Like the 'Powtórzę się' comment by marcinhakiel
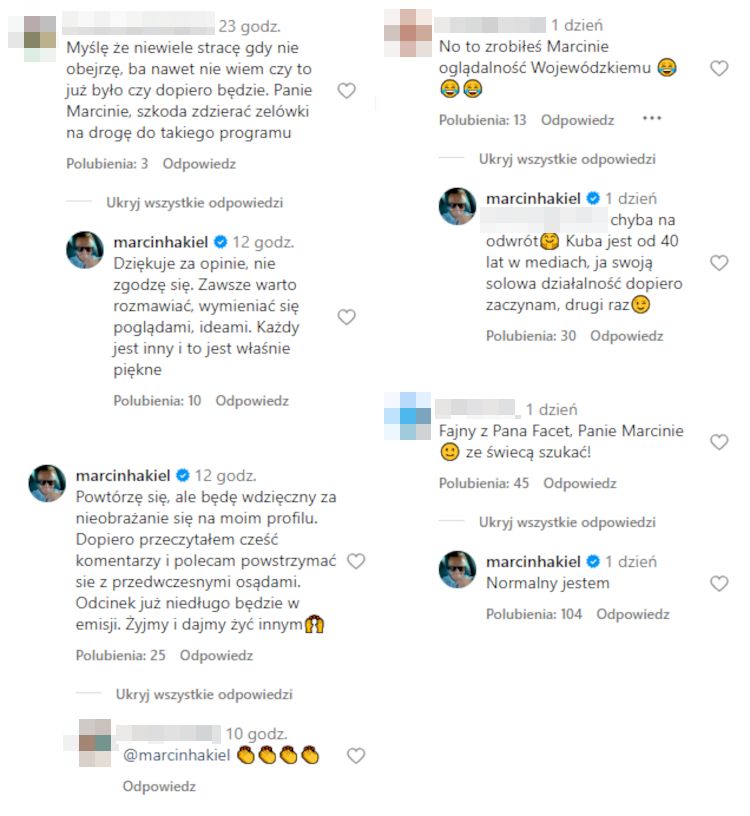The width and height of the screenshot is (750, 816). (356, 561)
